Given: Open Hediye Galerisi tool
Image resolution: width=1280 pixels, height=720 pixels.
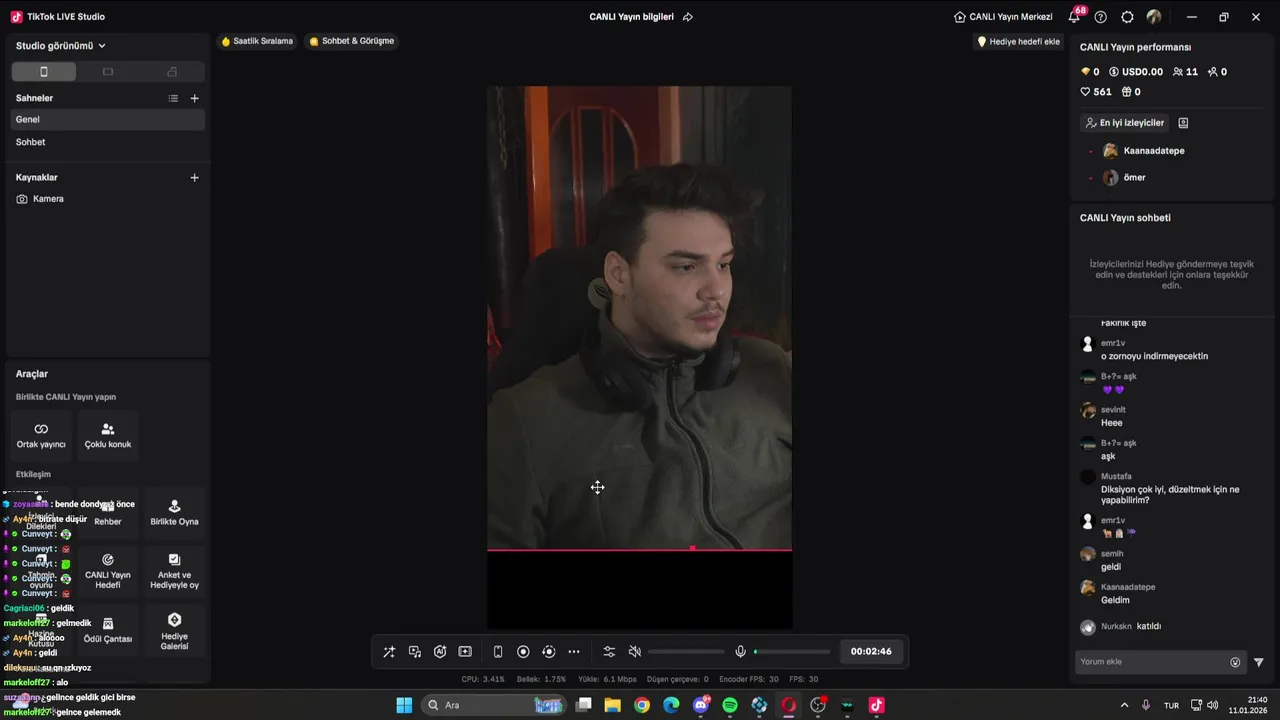Looking at the screenshot, I should (174, 629).
